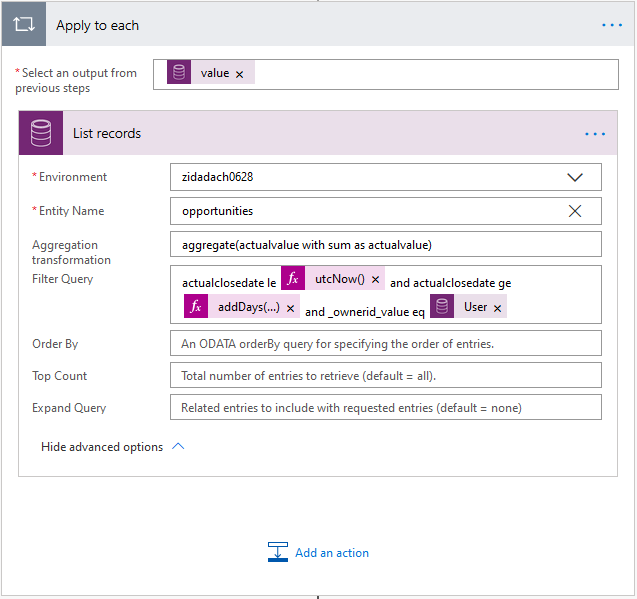Click the Top Count label
637x599 pixels.
click(59, 375)
